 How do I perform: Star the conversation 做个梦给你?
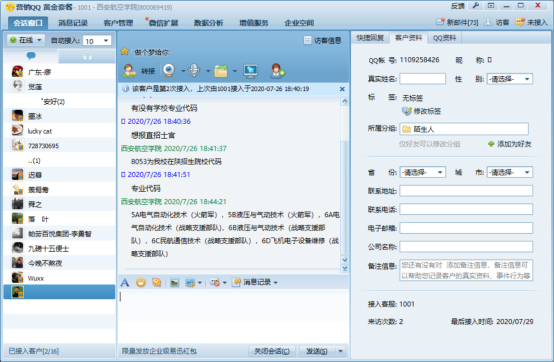pos(124,52)
